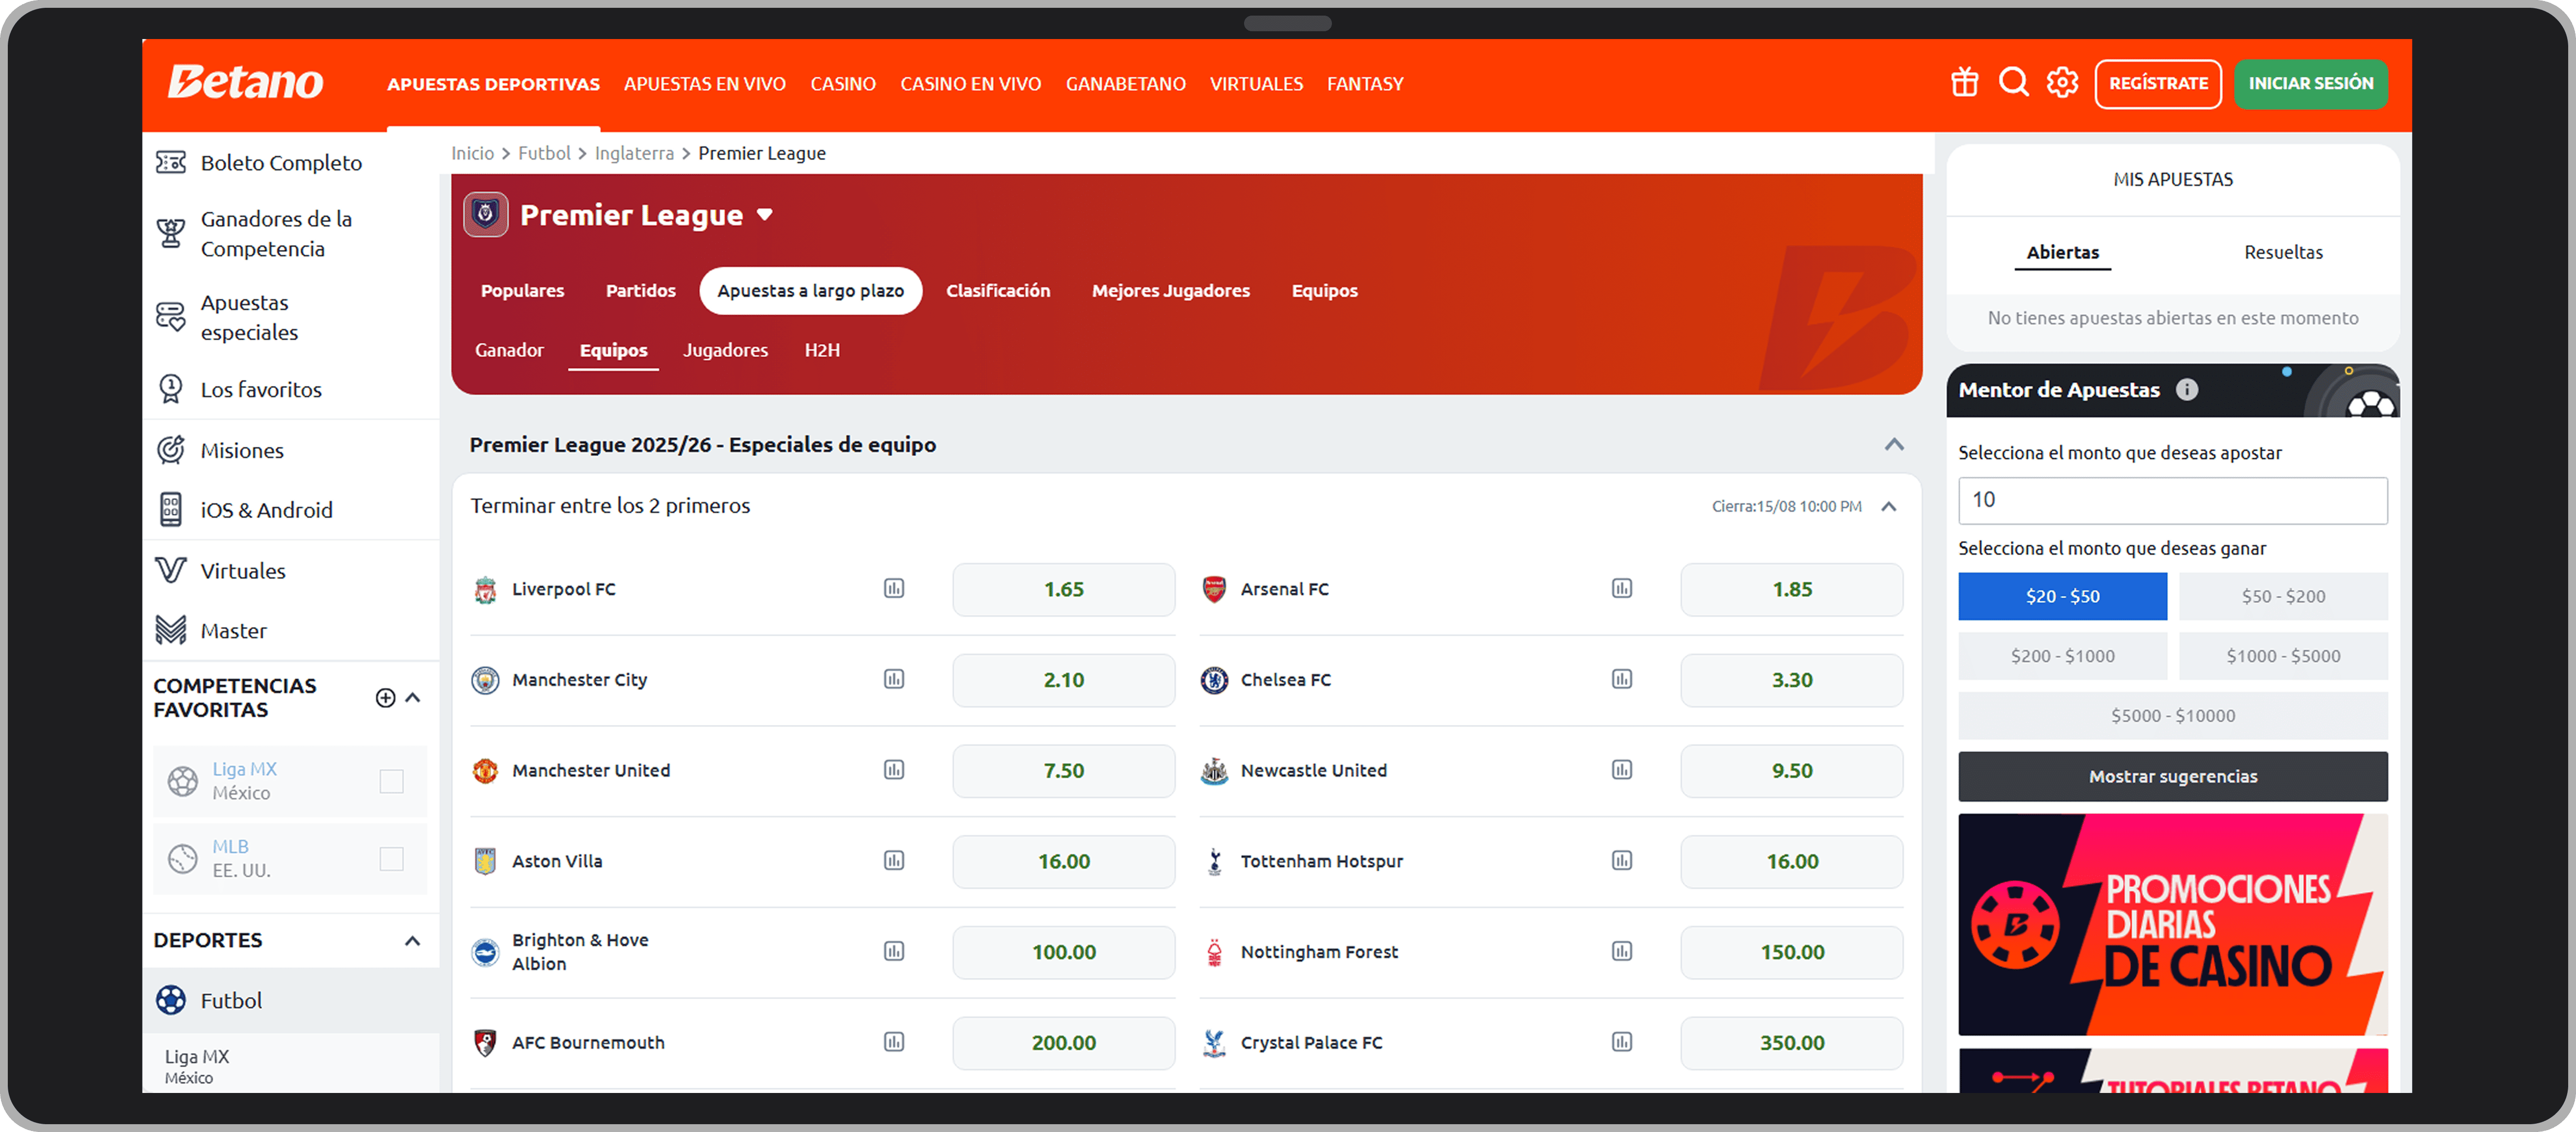2576x1132 pixels.
Task: Open stats icon for Newcastle United
Action: point(1622,770)
